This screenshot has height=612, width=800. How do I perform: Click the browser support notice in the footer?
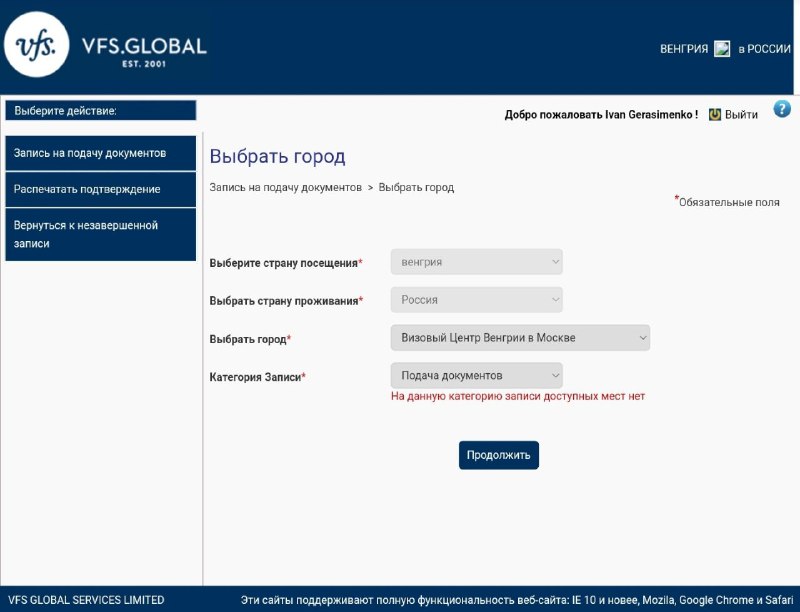pos(517,600)
